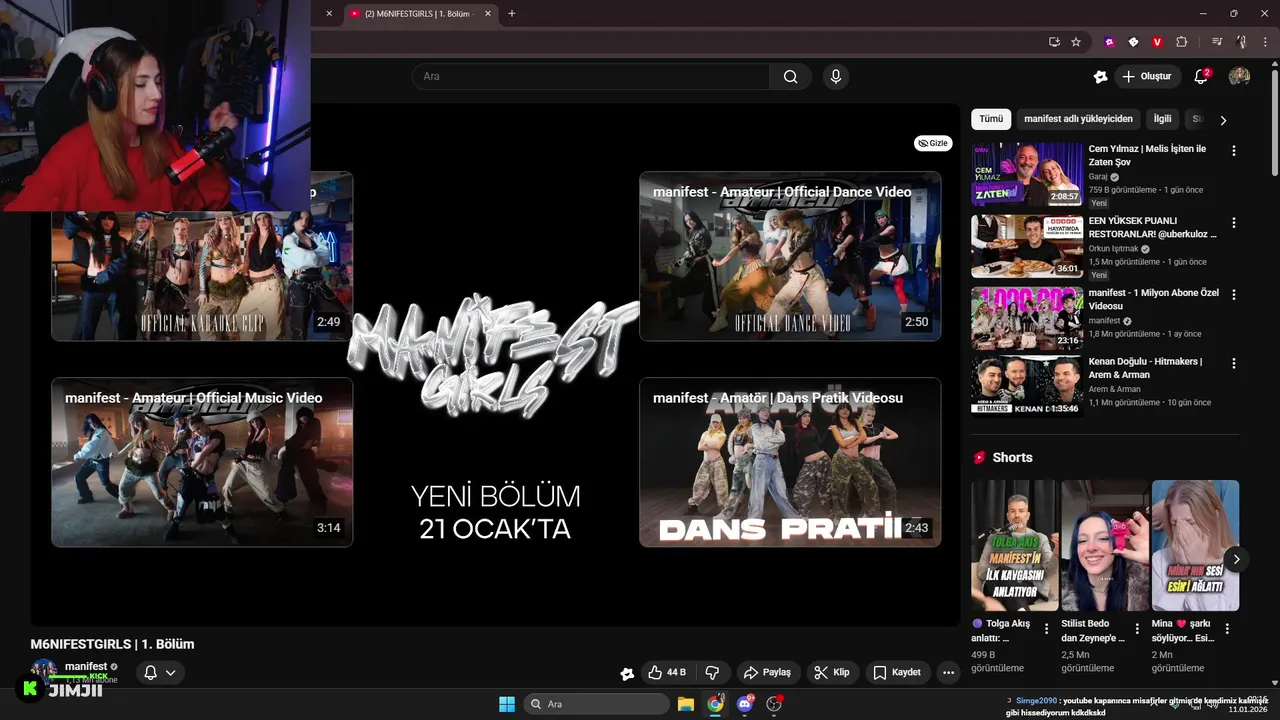This screenshot has height=720, width=1280.
Task: Open the red V browser extension
Action: 1157,42
